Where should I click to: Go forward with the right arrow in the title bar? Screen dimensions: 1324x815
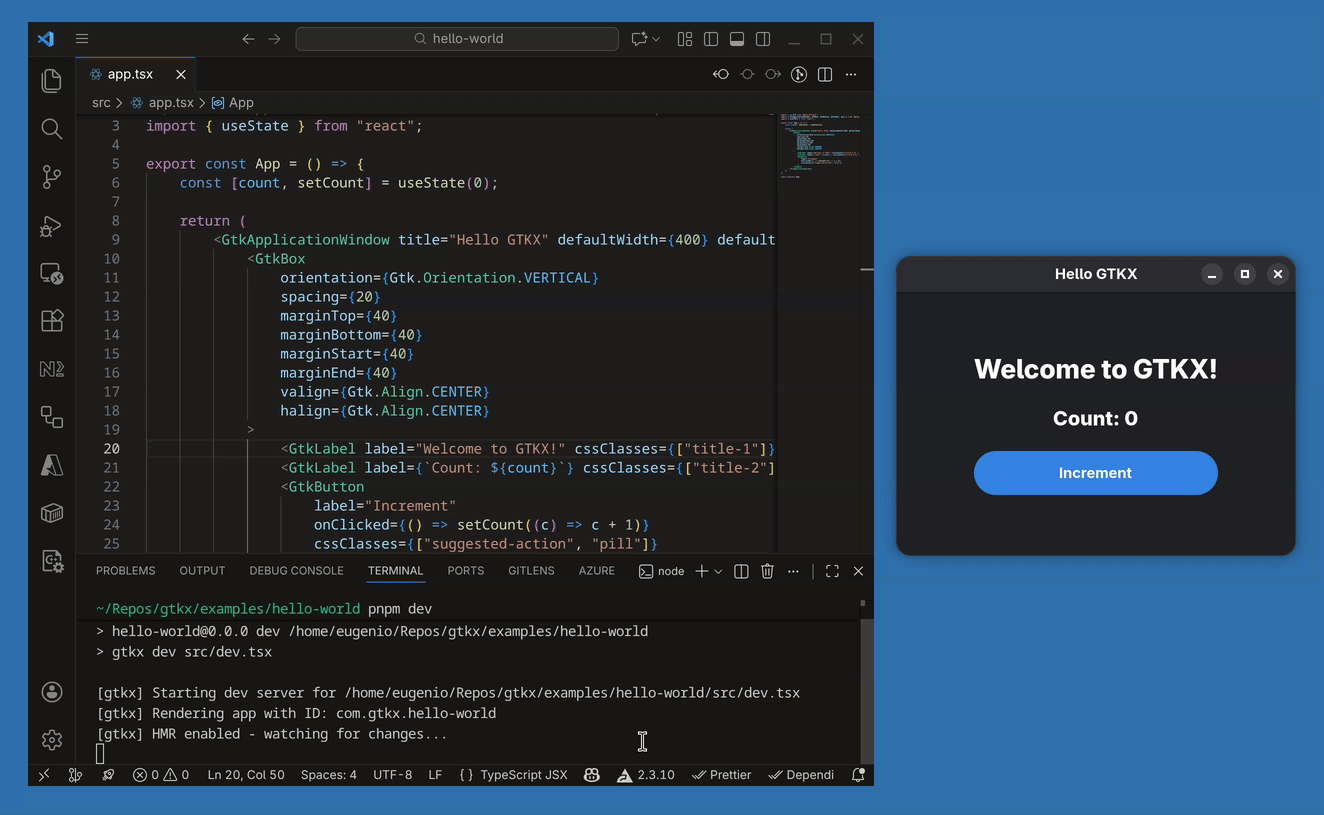coord(274,39)
